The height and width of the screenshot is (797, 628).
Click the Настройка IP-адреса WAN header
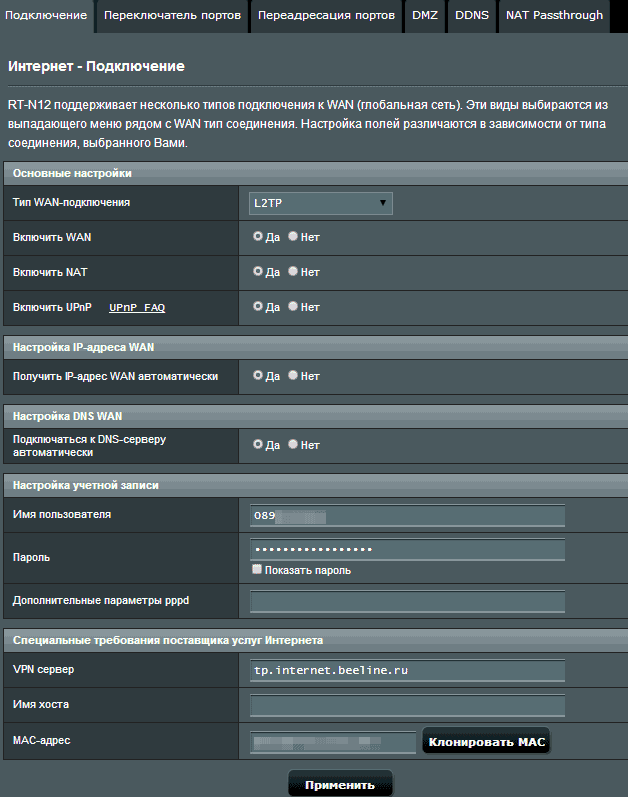click(316, 347)
